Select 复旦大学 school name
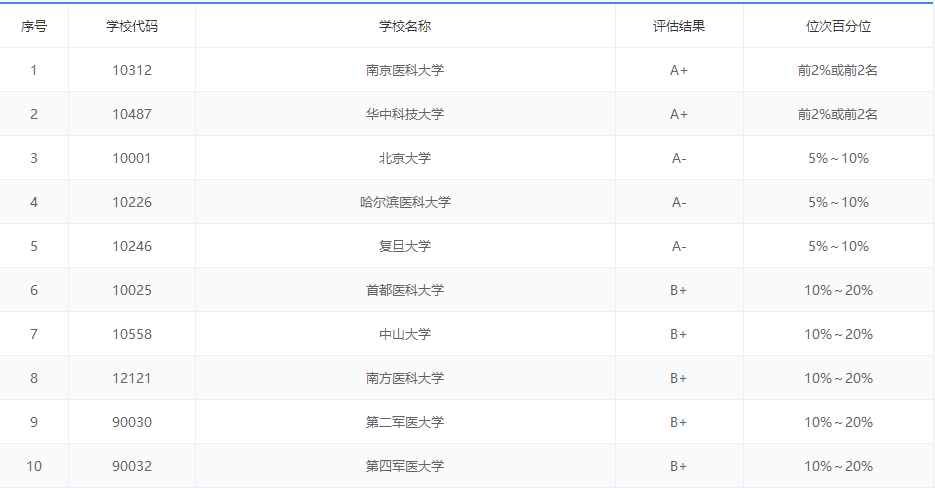 point(405,246)
